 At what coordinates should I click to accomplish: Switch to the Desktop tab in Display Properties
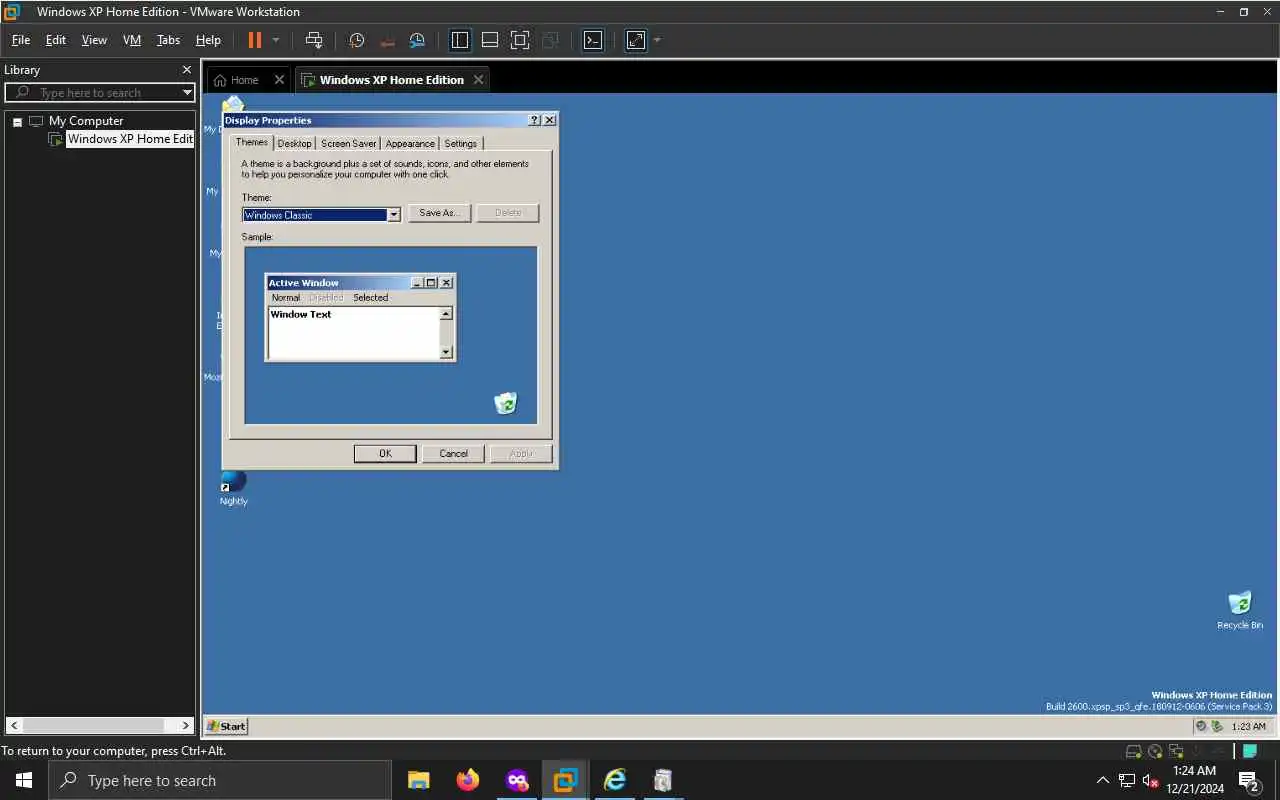294,143
